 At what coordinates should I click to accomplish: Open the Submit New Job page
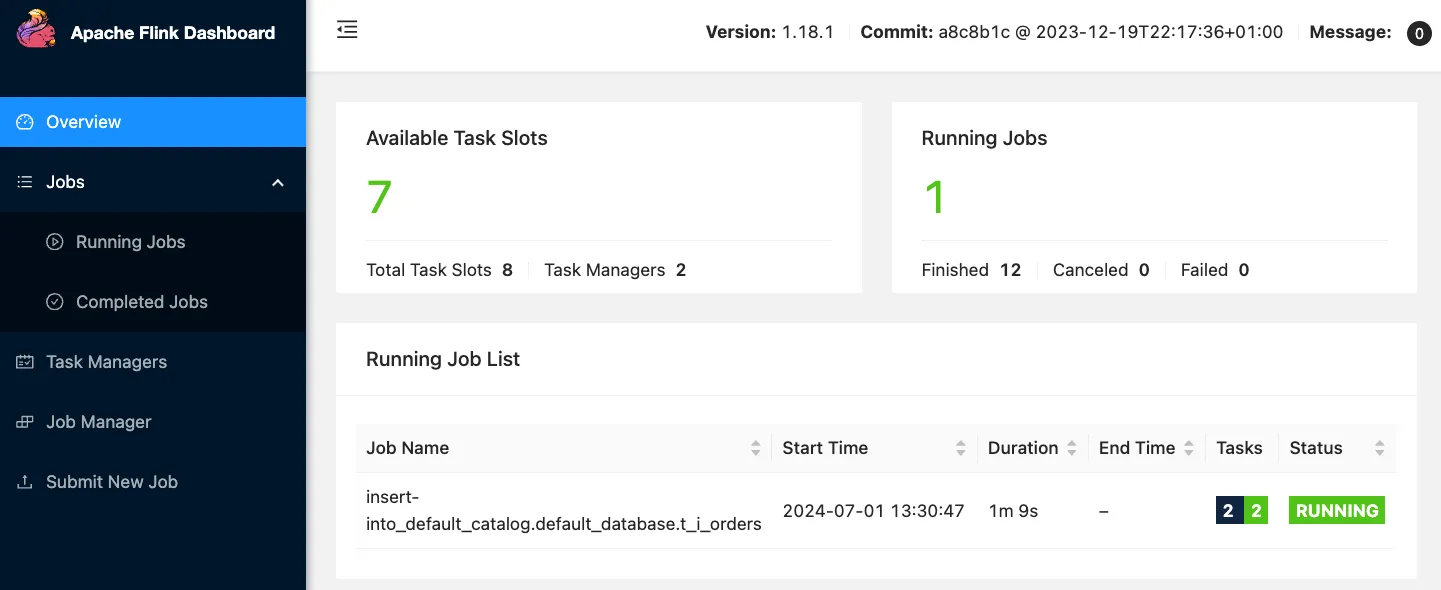[111, 482]
